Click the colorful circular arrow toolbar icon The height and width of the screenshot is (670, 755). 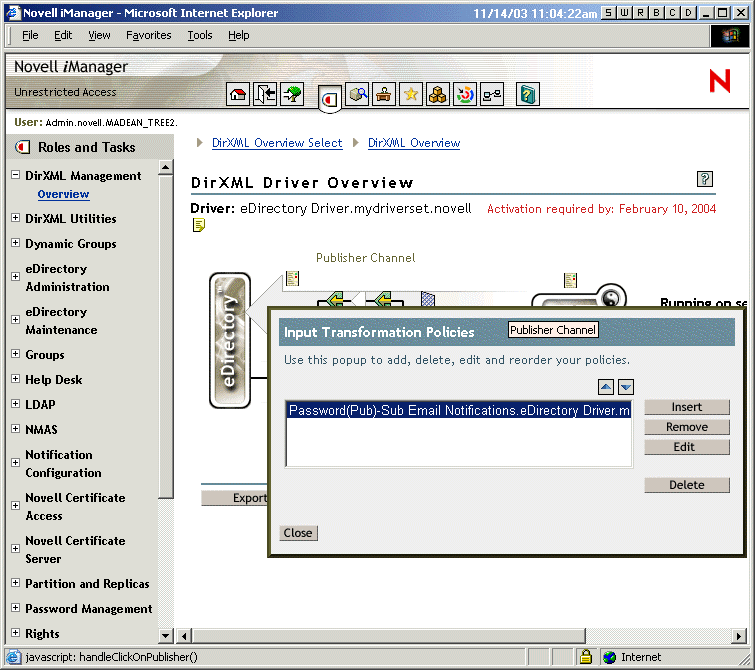click(465, 94)
